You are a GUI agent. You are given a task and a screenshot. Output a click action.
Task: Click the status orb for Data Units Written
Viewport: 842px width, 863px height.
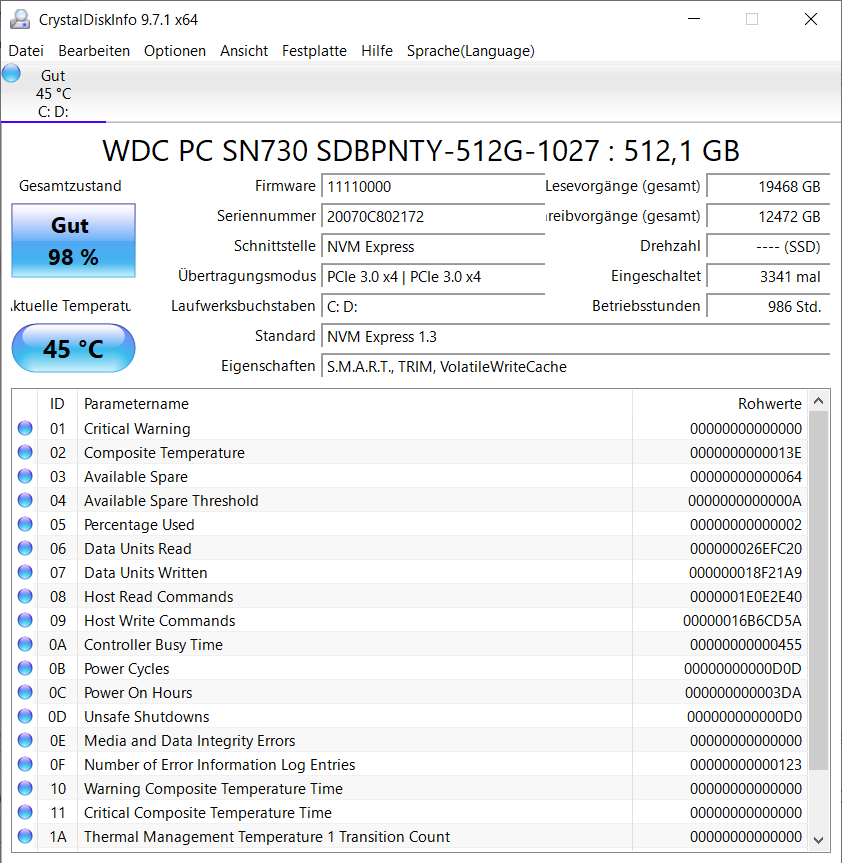(x=25, y=572)
